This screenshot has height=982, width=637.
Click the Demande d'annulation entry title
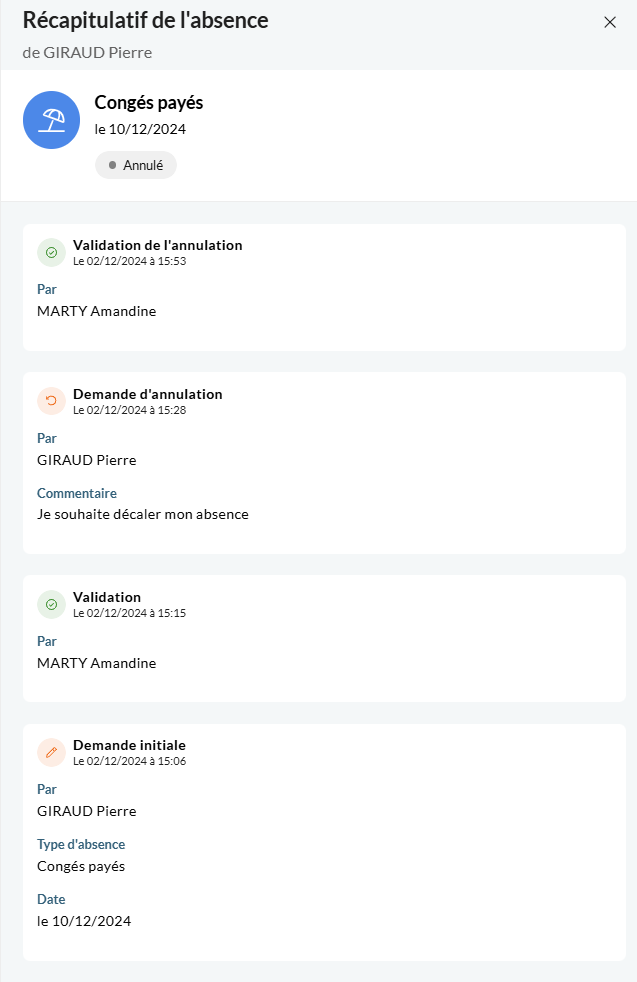(x=148, y=394)
